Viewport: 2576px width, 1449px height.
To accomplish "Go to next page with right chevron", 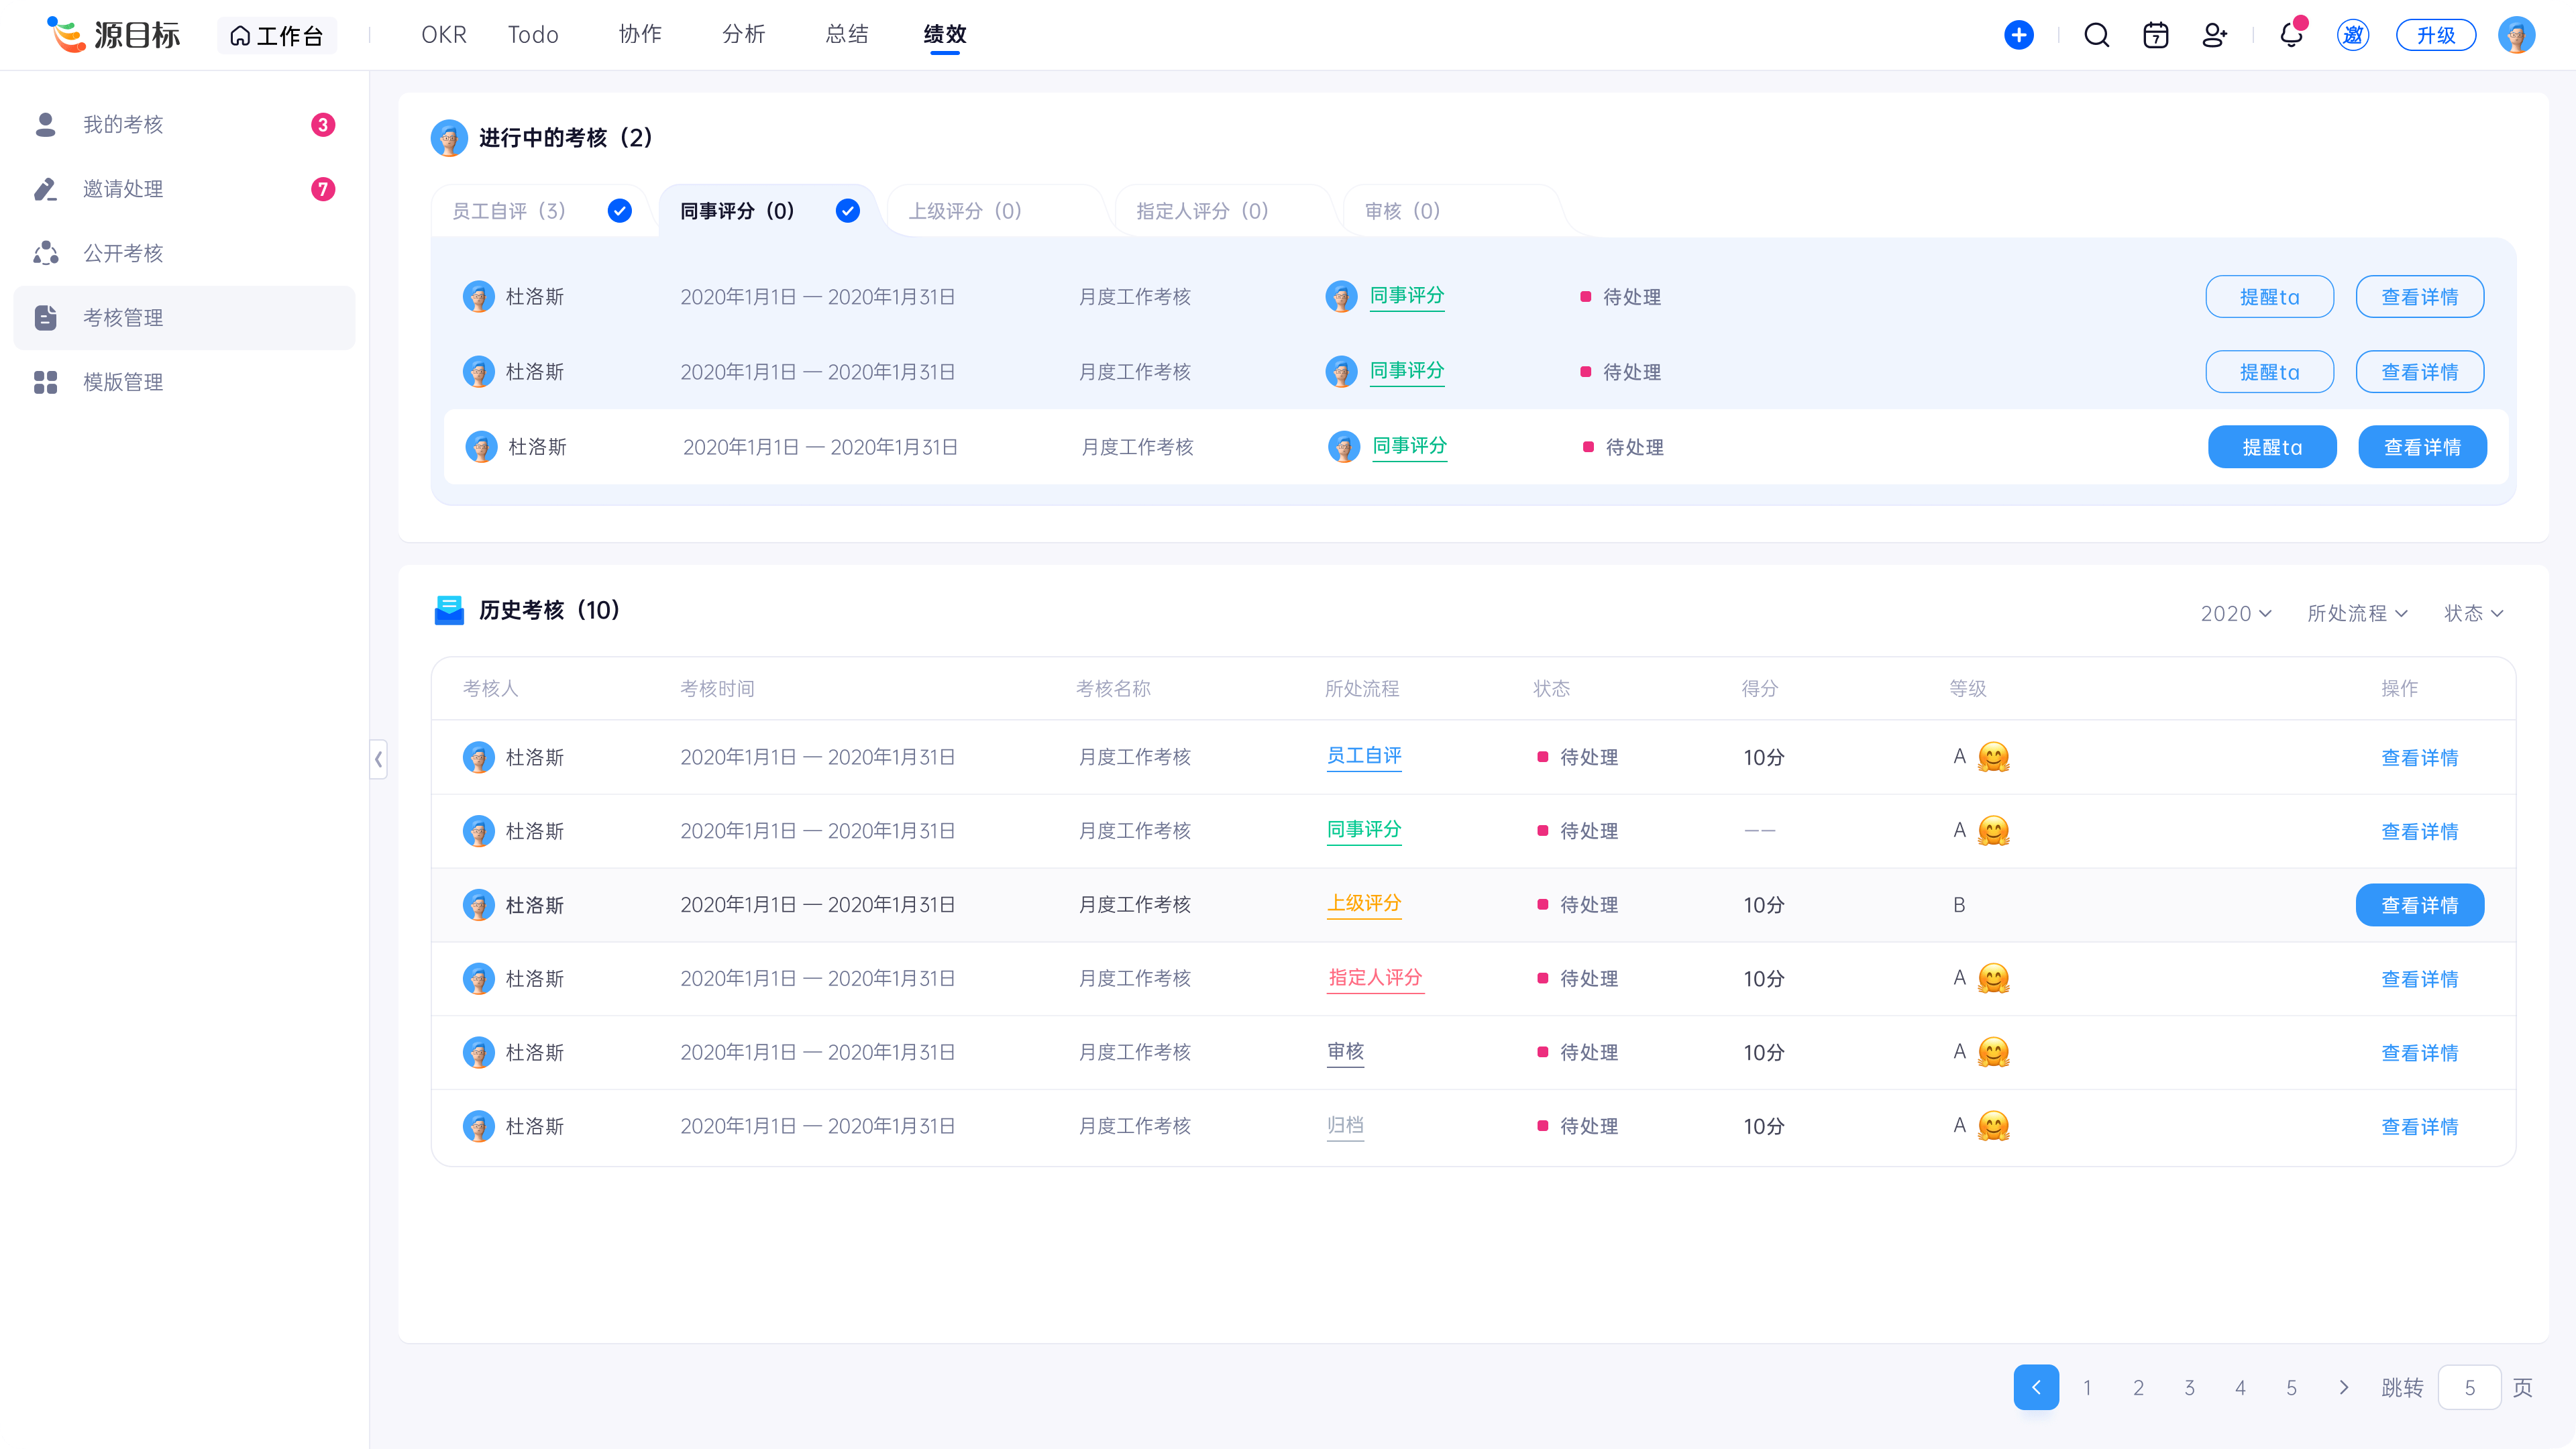I will [x=2343, y=1387].
